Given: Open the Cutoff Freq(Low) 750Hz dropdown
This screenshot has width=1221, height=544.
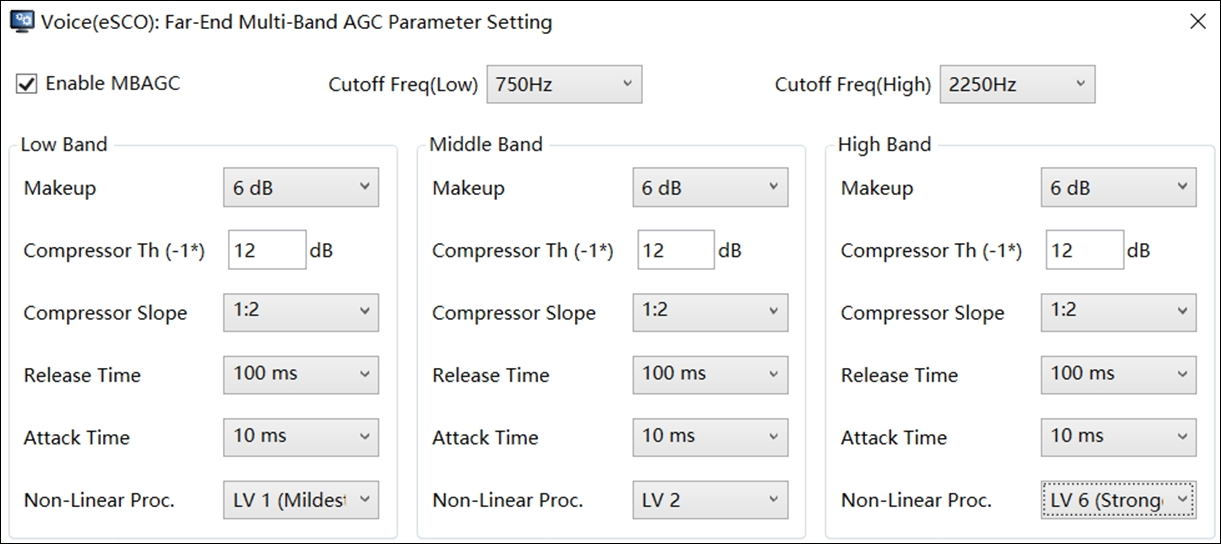Looking at the screenshot, I should pyautogui.click(x=564, y=85).
